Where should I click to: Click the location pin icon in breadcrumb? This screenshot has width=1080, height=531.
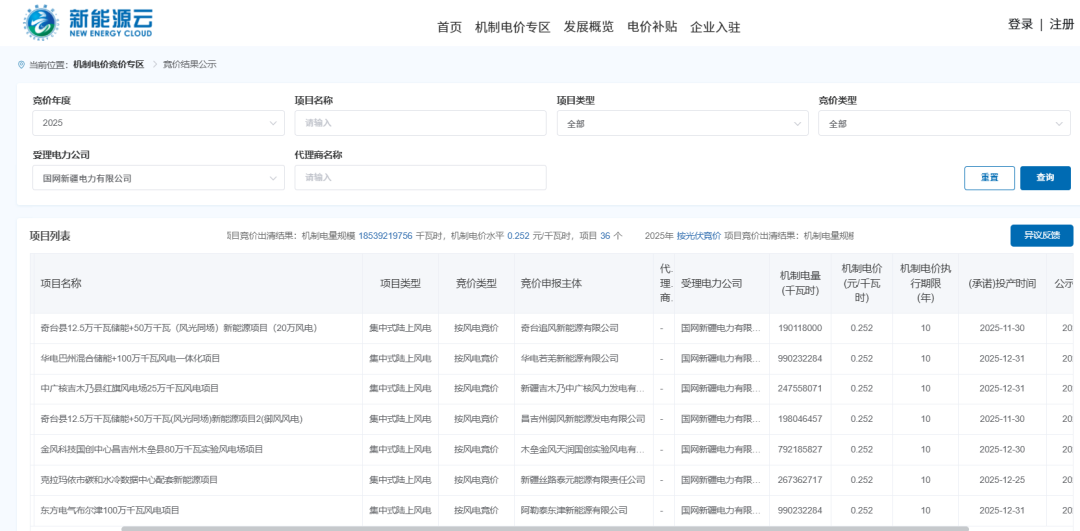pyautogui.click(x=22, y=64)
